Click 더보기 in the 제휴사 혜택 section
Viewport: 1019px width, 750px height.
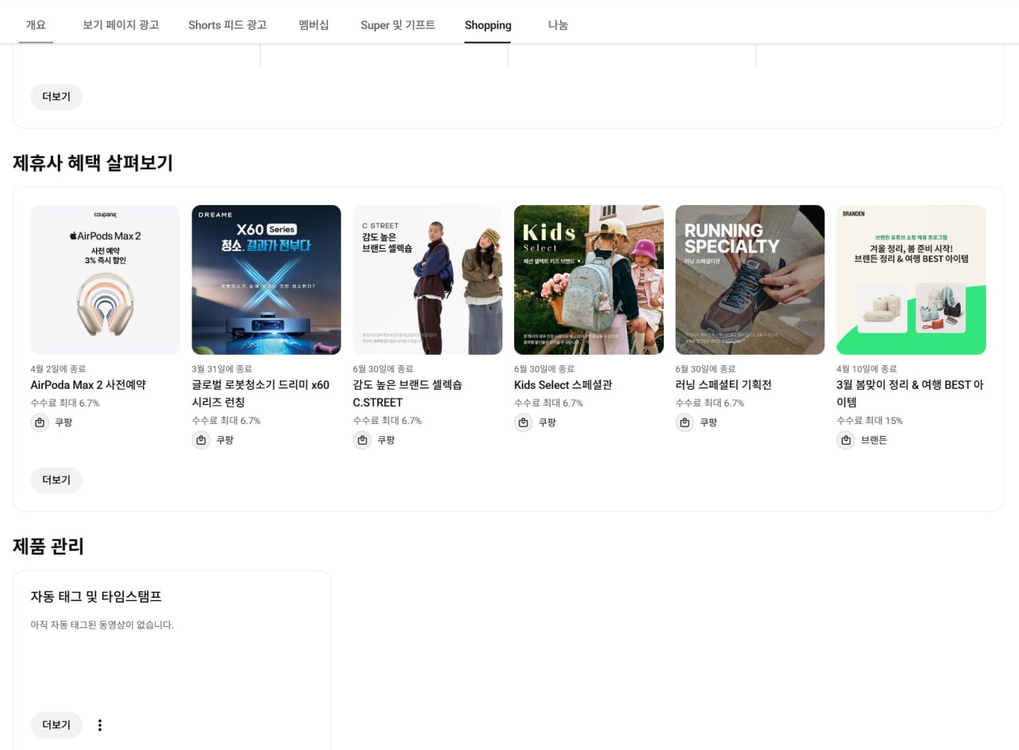coord(56,480)
